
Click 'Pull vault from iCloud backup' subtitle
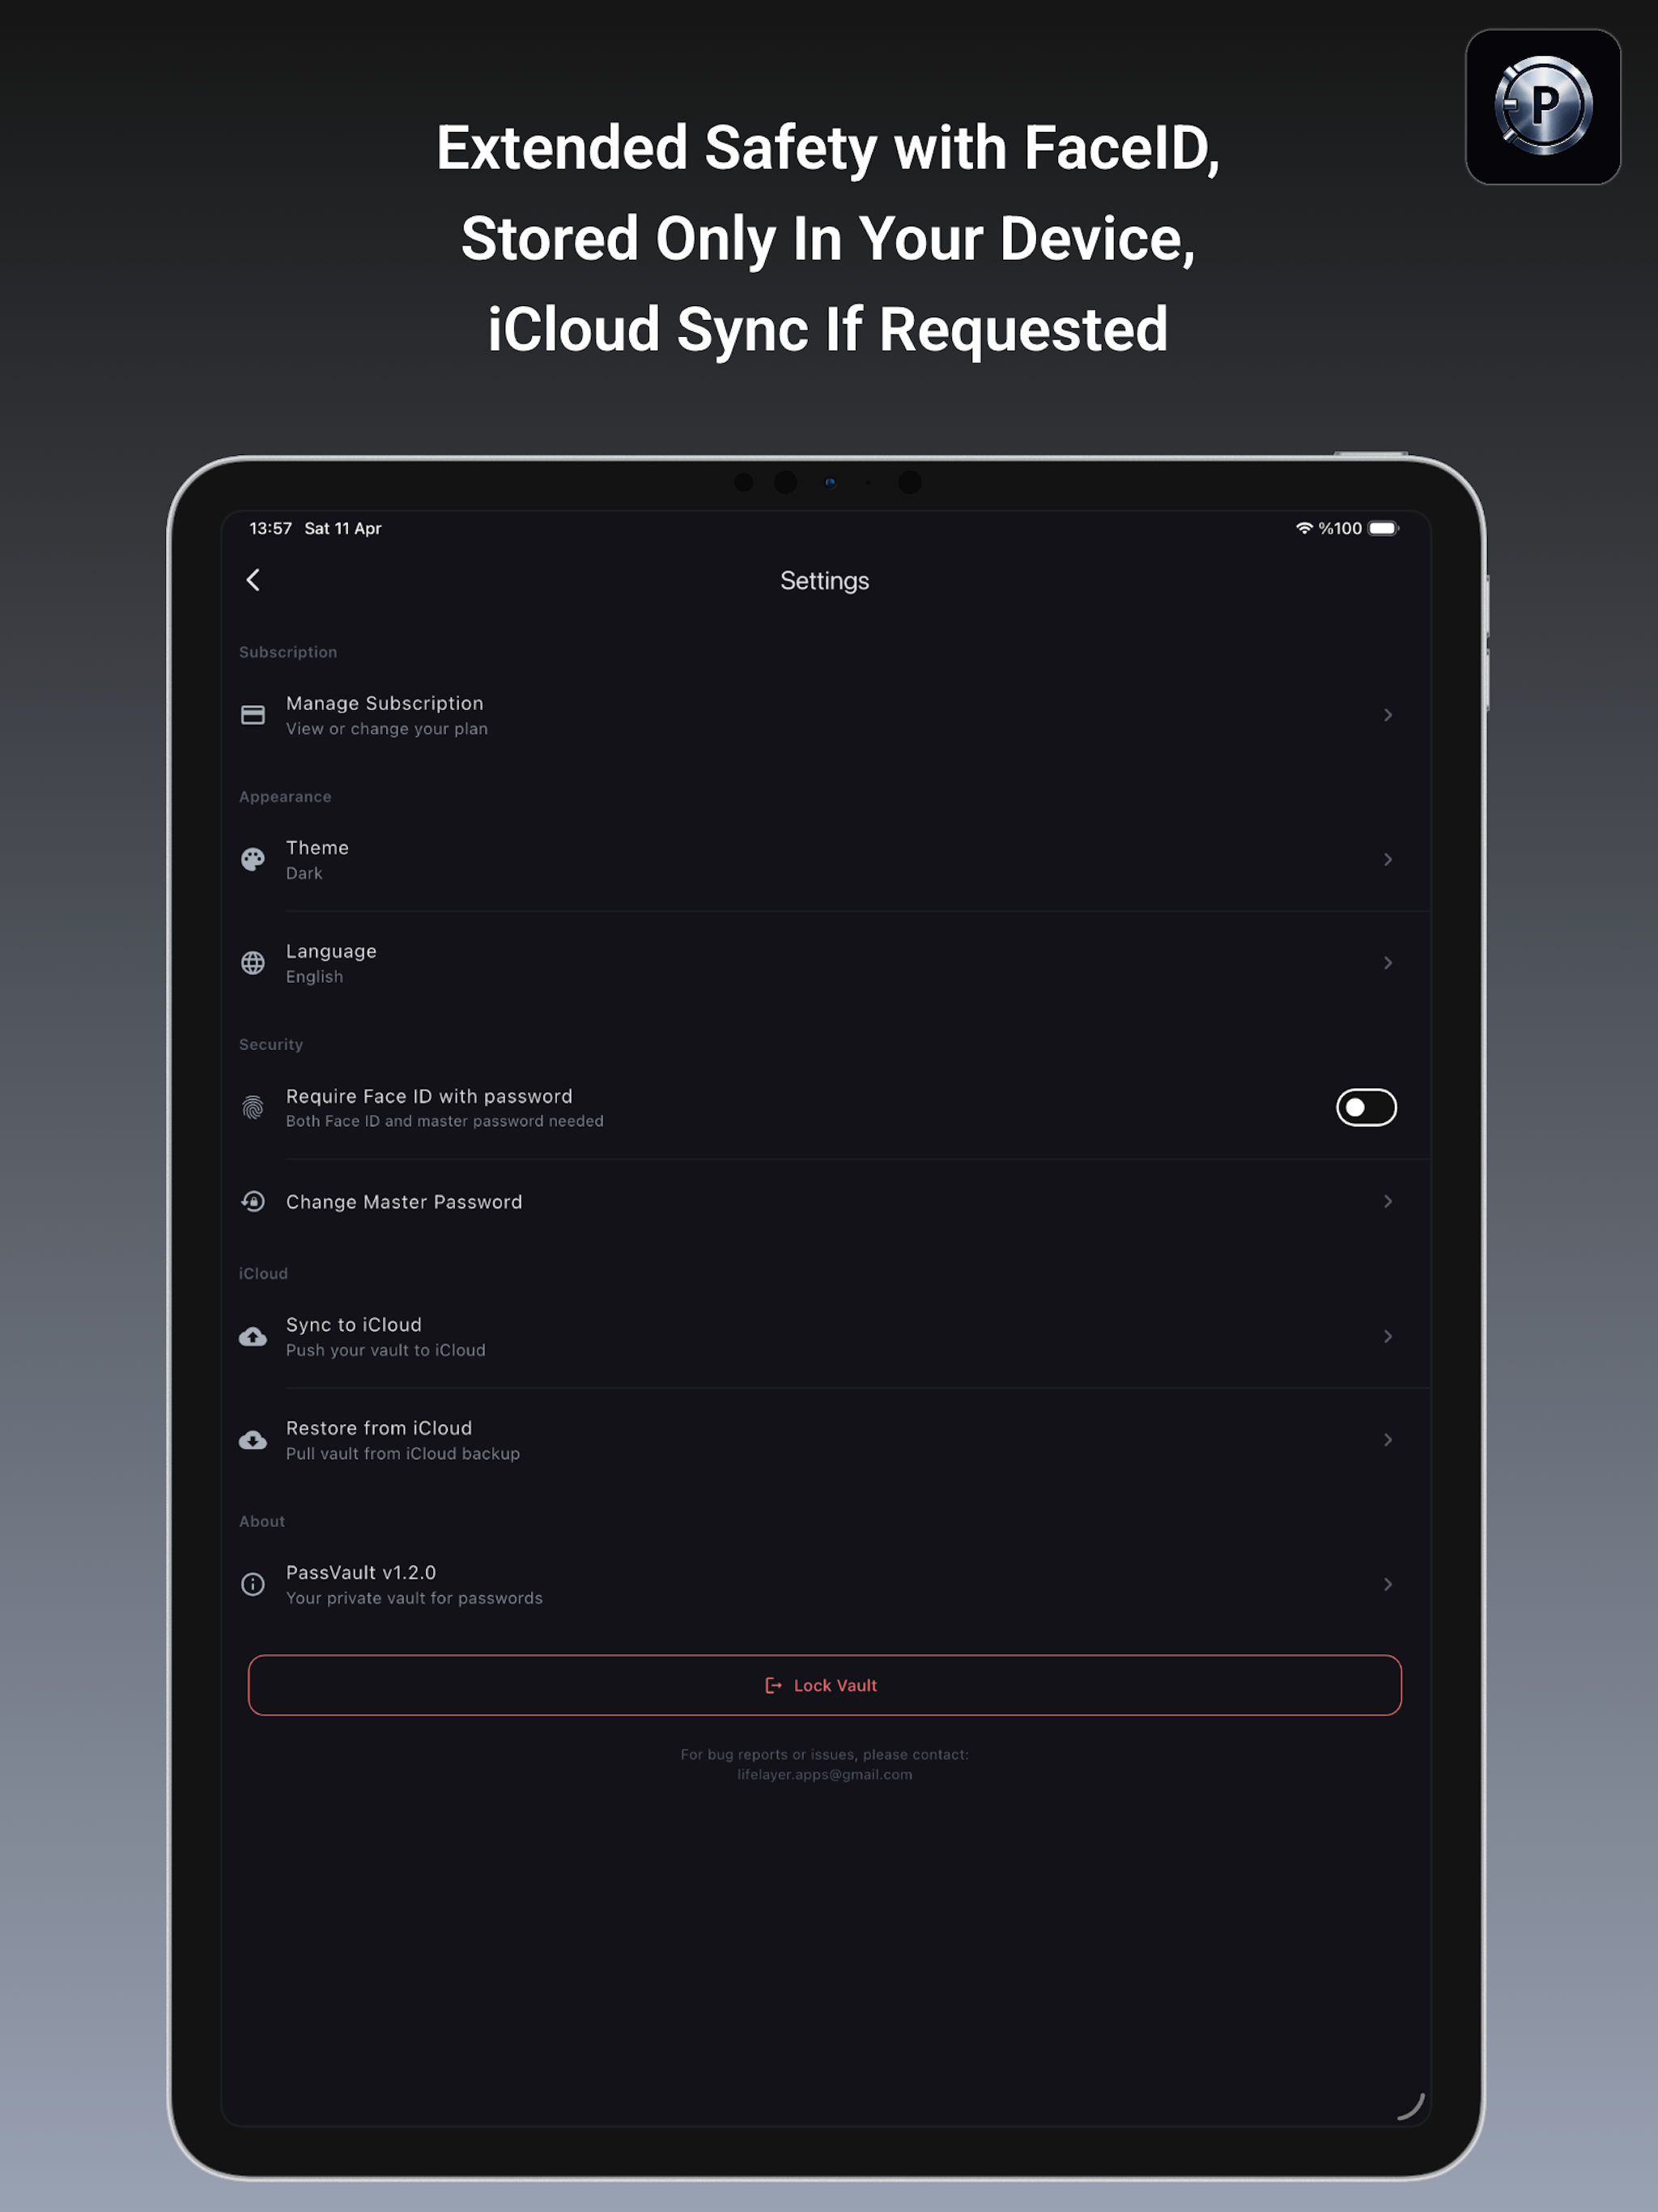[403, 1454]
